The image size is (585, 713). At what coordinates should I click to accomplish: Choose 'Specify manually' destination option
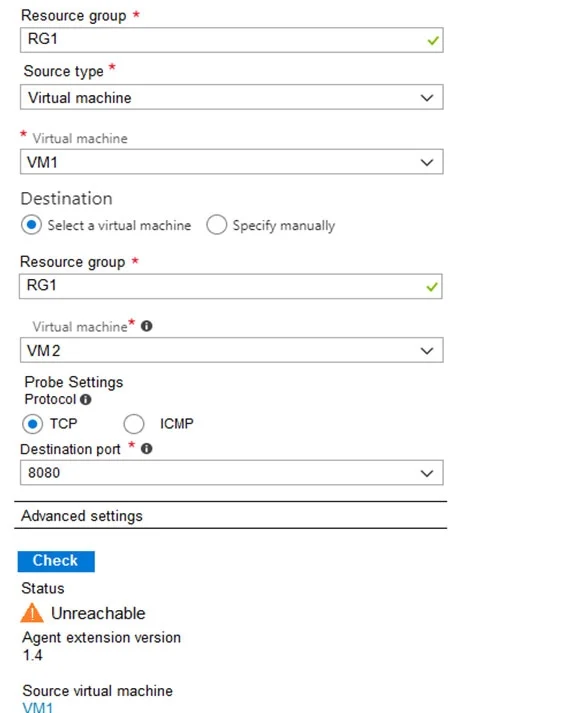pos(216,225)
